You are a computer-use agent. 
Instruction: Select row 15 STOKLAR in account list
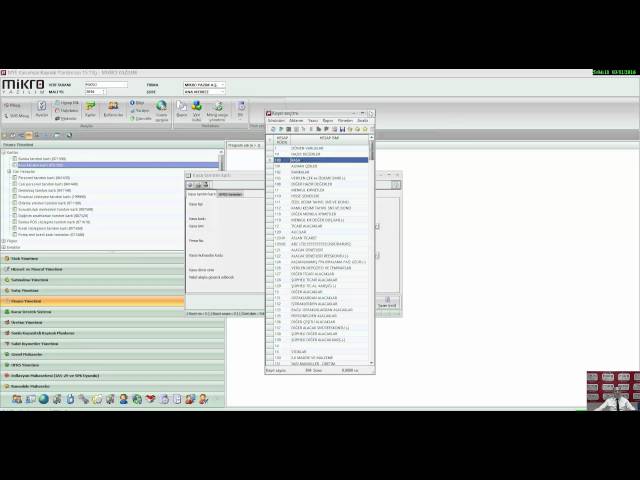321,351
